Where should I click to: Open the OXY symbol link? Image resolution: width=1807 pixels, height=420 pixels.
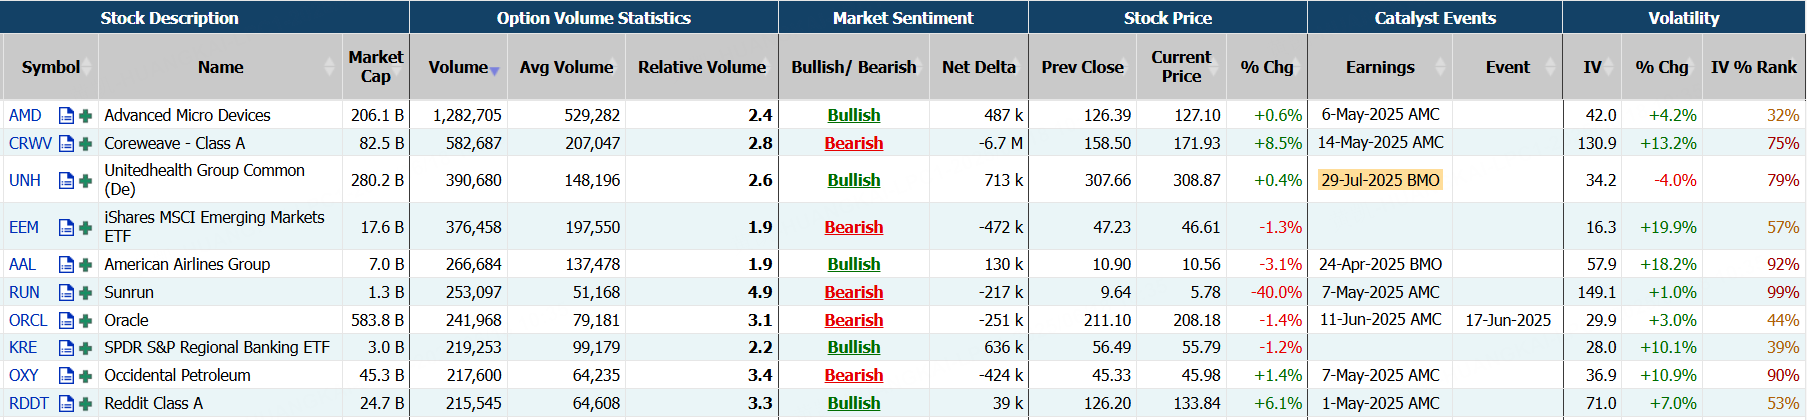(24, 376)
